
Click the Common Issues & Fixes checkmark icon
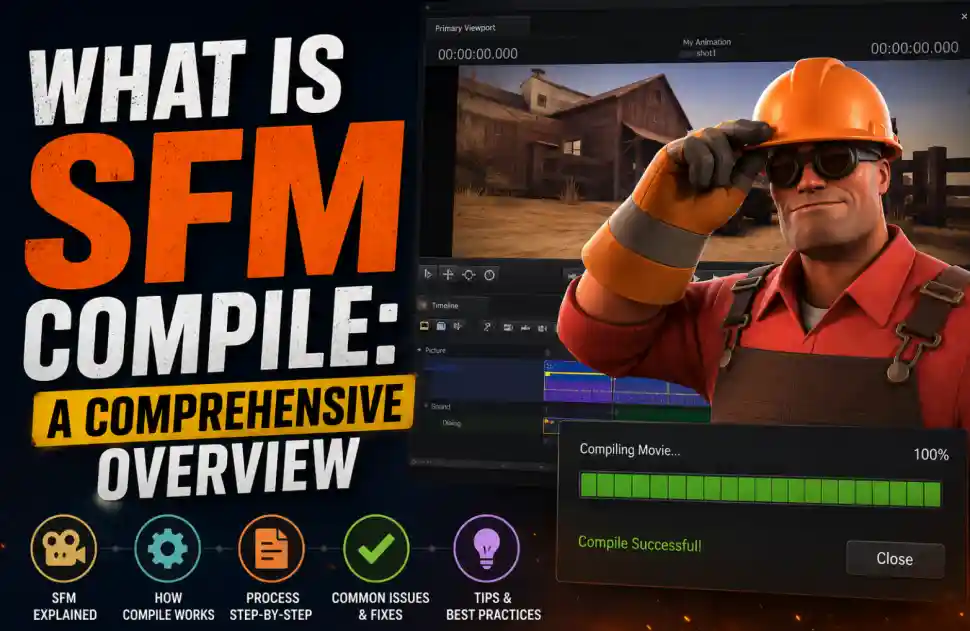pyautogui.click(x=376, y=548)
